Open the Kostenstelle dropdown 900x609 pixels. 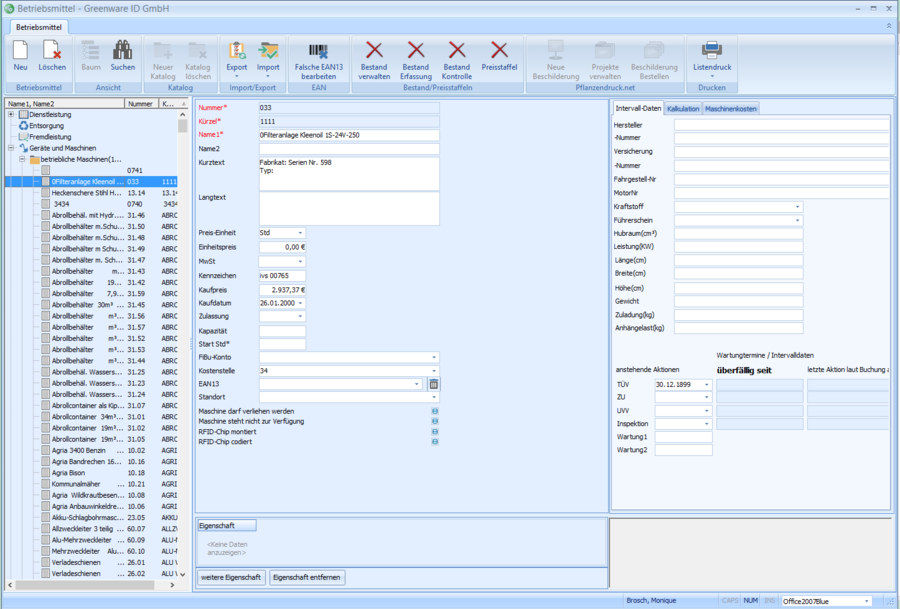tap(434, 371)
